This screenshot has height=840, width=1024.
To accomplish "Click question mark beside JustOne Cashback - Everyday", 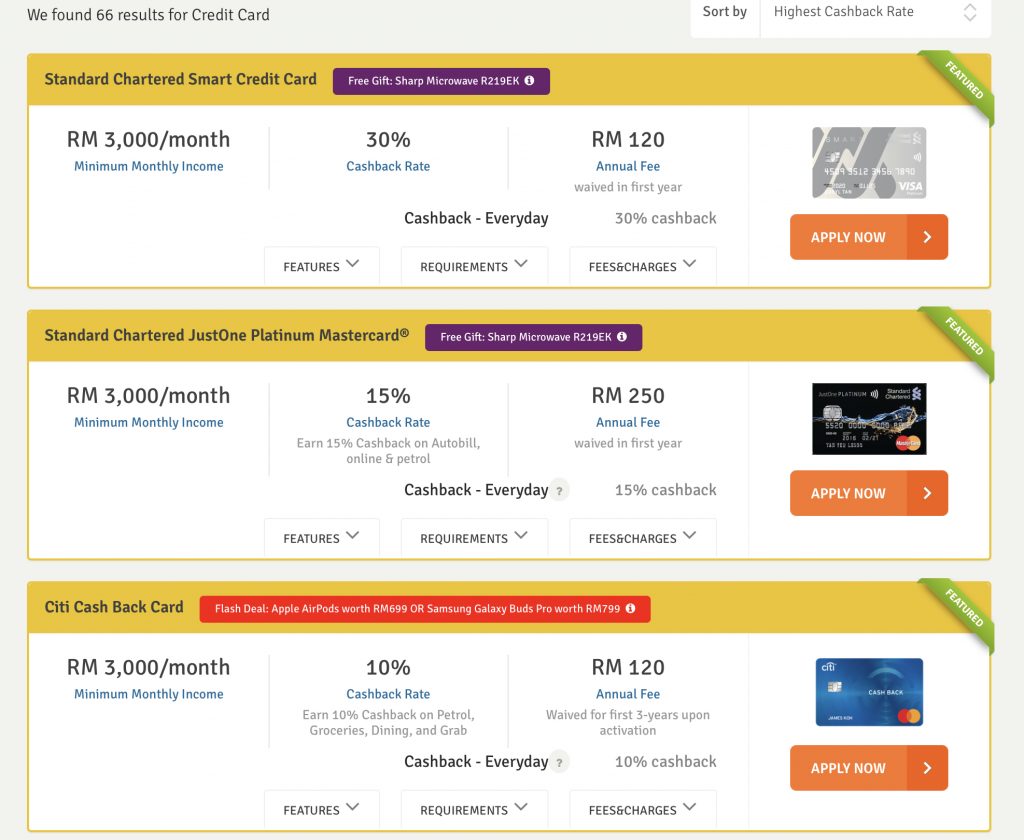I will [x=560, y=491].
